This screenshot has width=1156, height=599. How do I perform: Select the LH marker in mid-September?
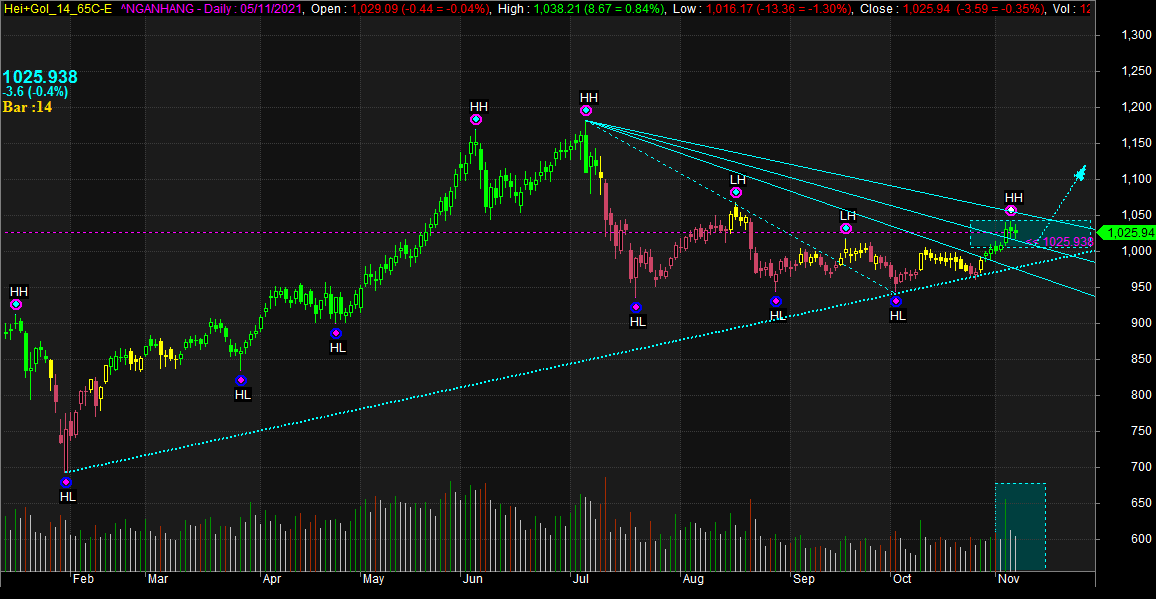click(846, 229)
